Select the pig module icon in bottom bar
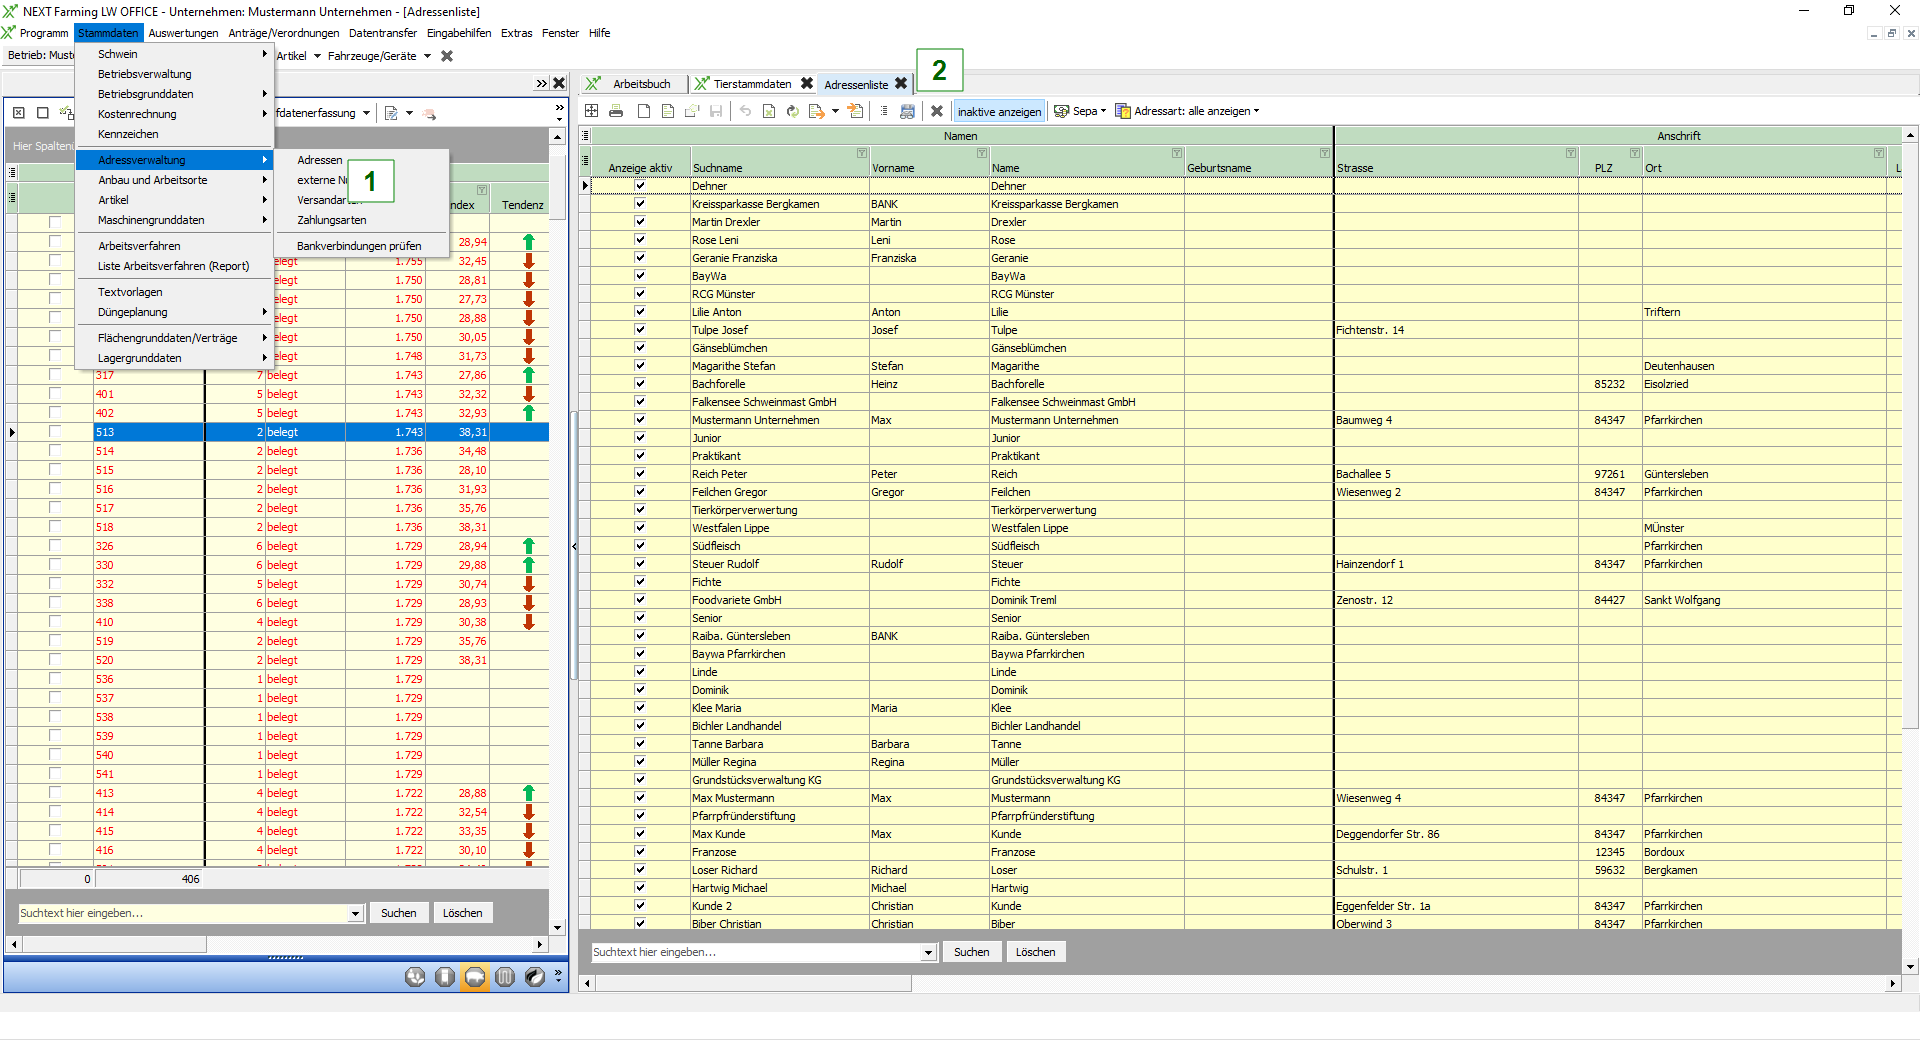The width and height of the screenshot is (1920, 1040). 475,977
